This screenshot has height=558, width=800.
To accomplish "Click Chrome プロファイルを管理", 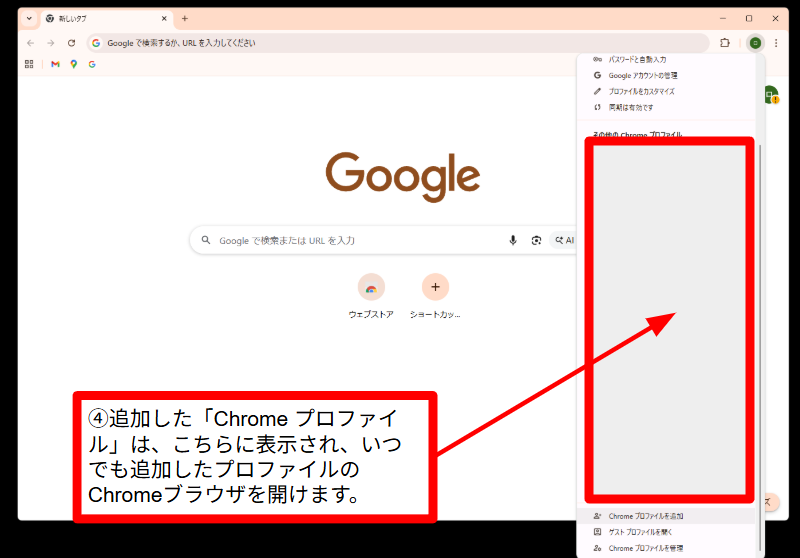I will [x=645, y=548].
